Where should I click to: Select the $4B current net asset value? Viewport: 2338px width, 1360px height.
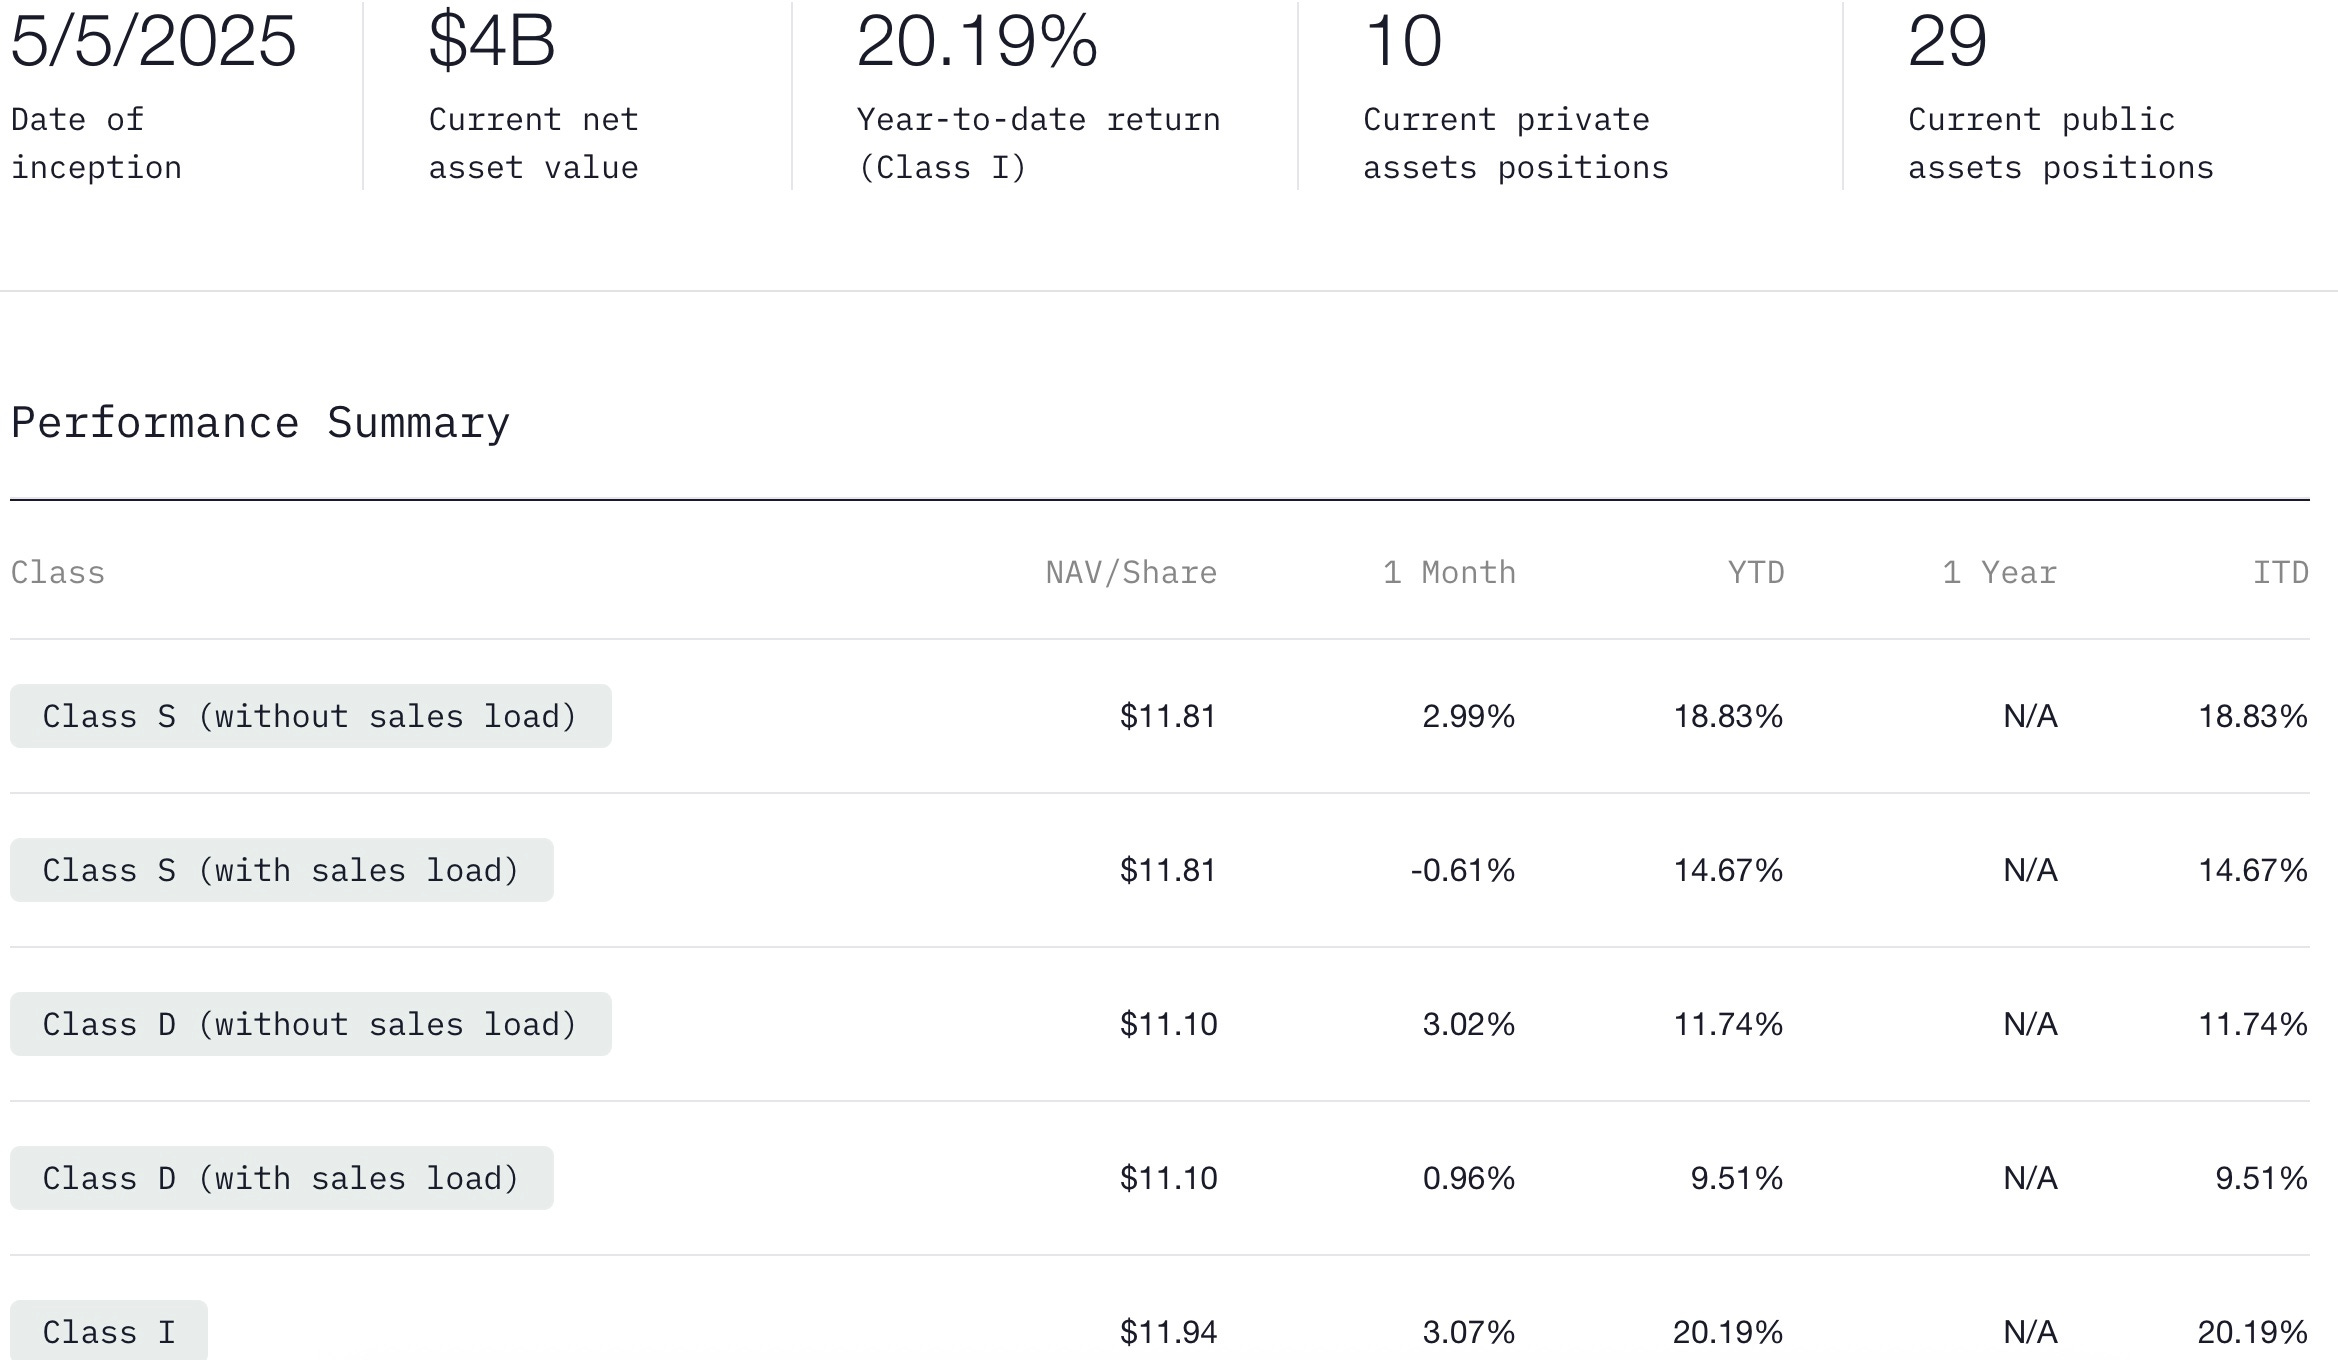(x=491, y=42)
